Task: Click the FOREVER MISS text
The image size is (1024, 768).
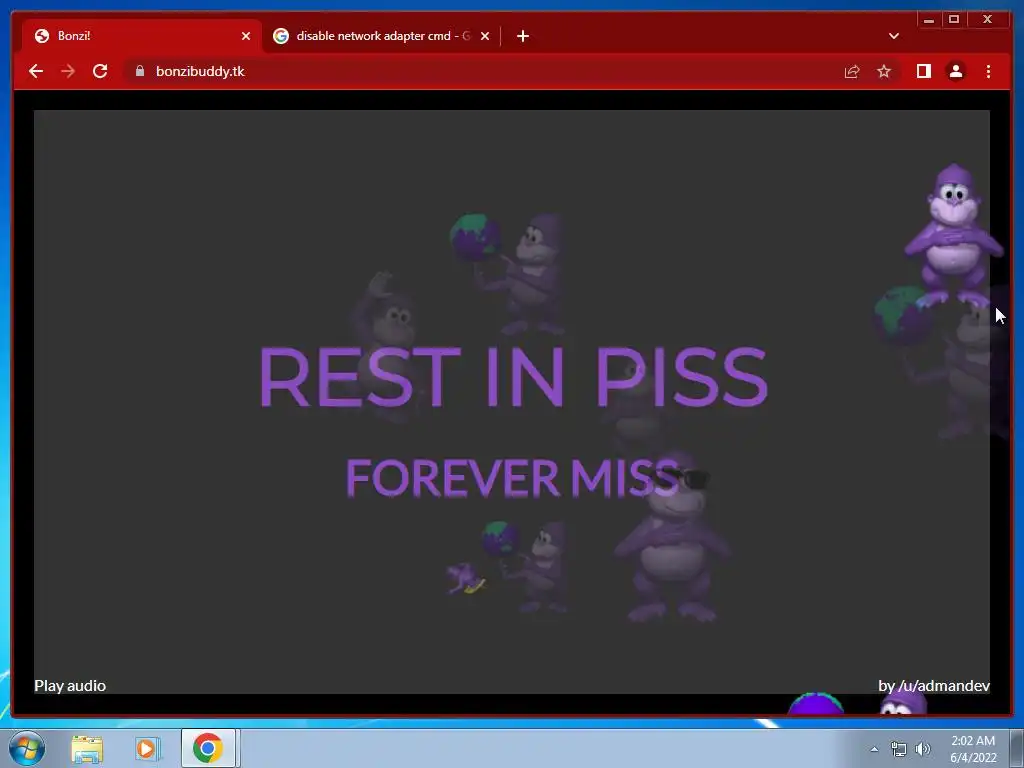Action: (x=512, y=477)
